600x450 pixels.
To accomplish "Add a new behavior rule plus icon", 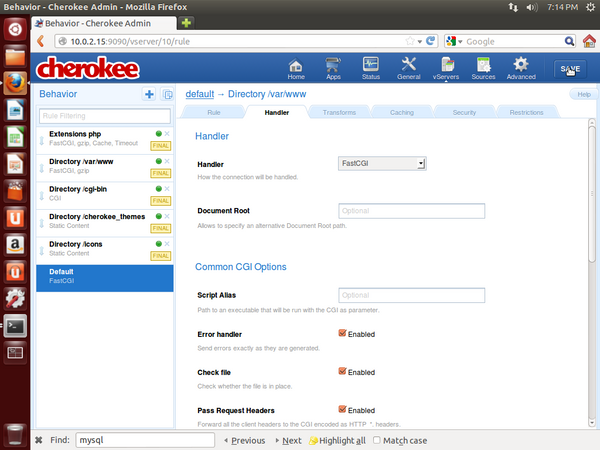I will click(149, 94).
